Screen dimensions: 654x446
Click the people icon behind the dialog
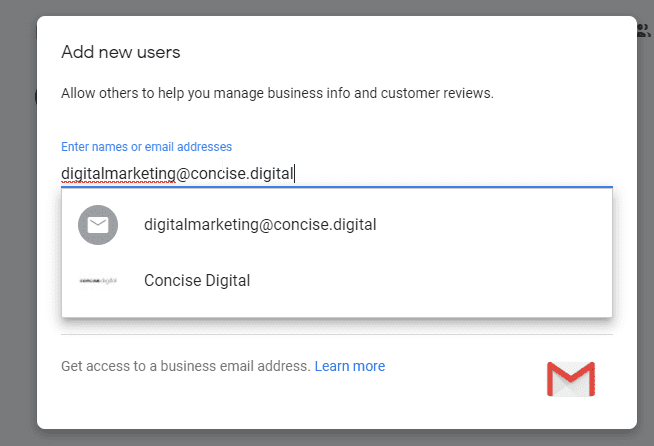coord(644,30)
